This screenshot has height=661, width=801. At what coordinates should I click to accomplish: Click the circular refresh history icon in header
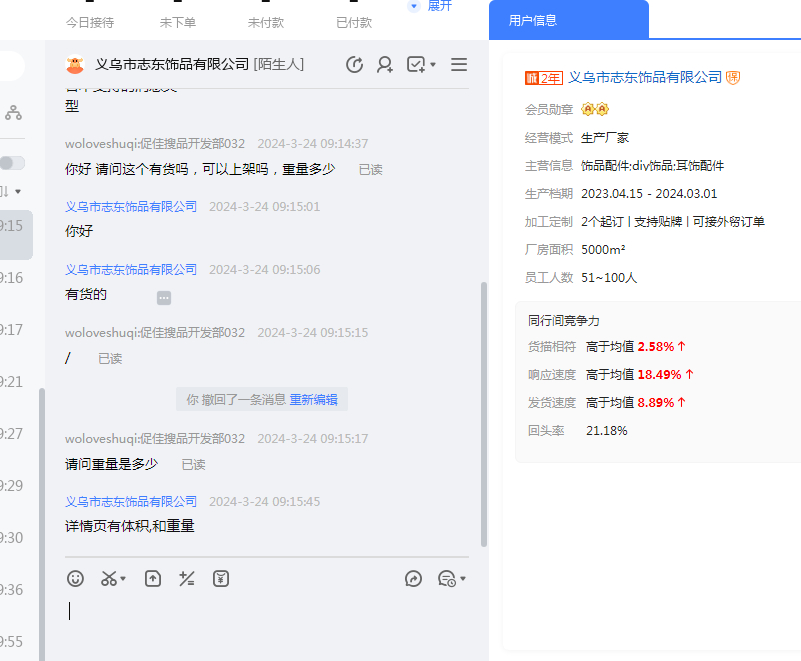point(354,65)
